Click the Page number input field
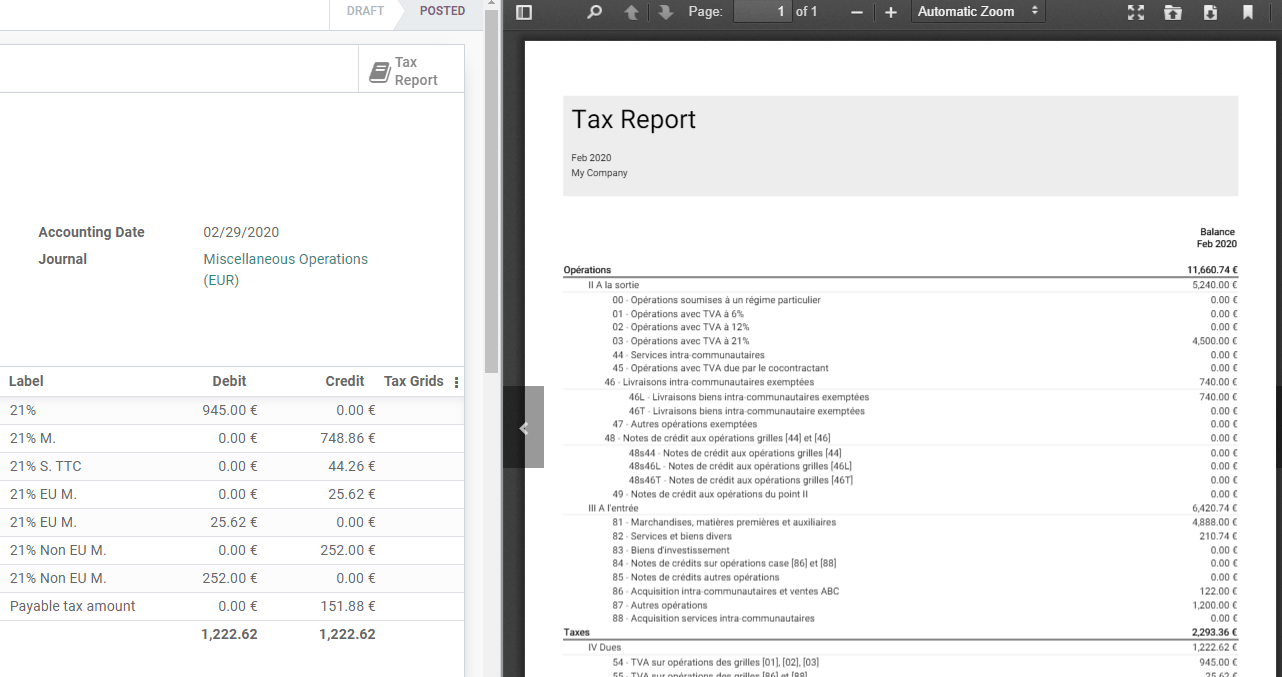The width and height of the screenshot is (1282, 677). [761, 12]
